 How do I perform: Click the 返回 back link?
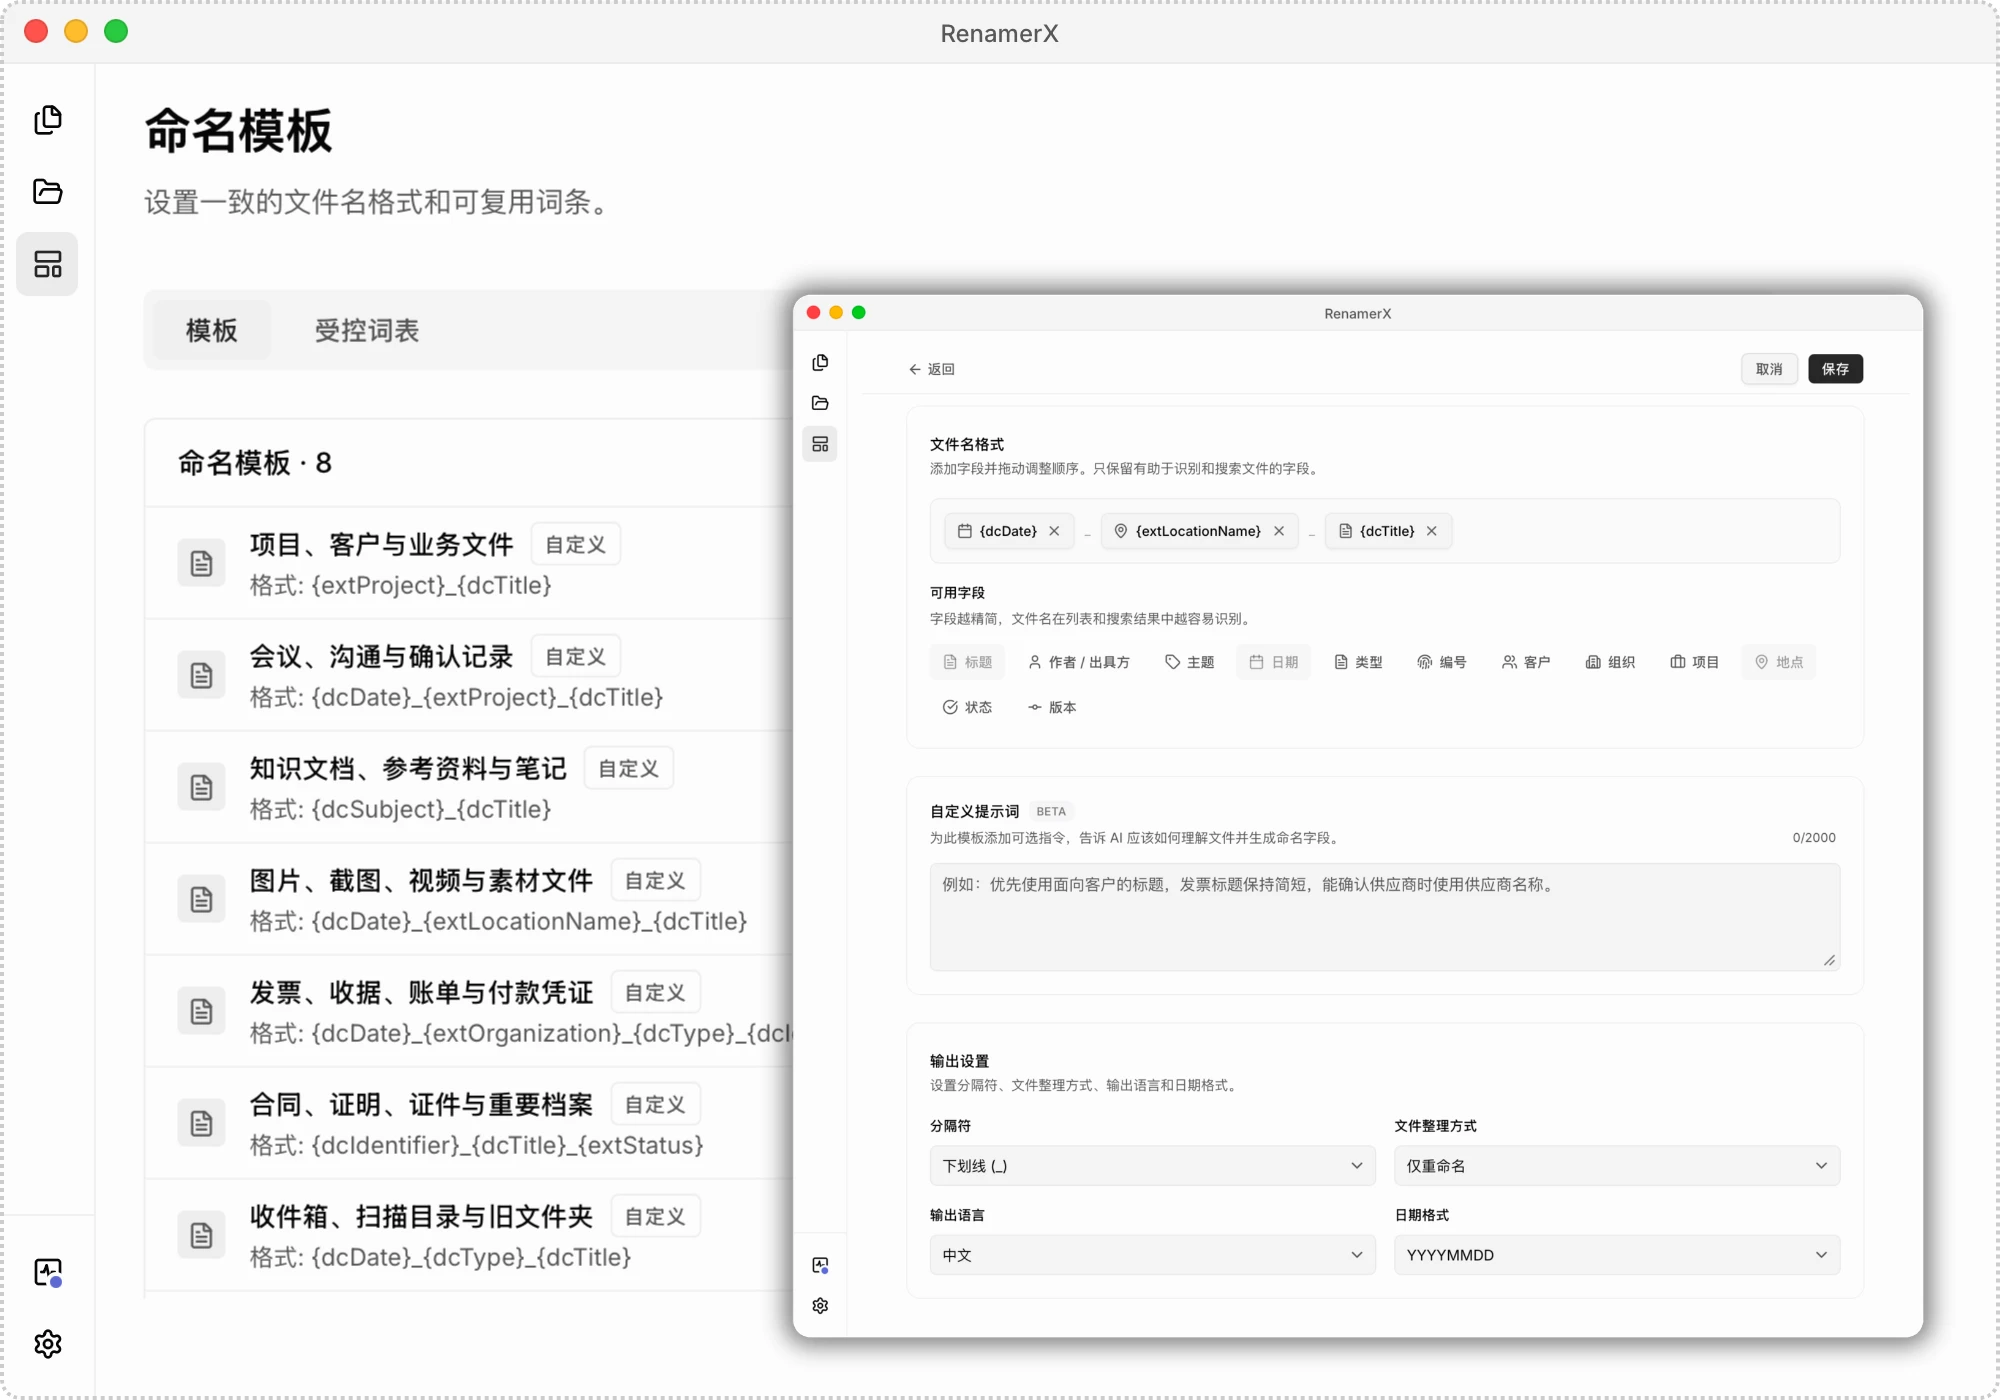click(931, 369)
